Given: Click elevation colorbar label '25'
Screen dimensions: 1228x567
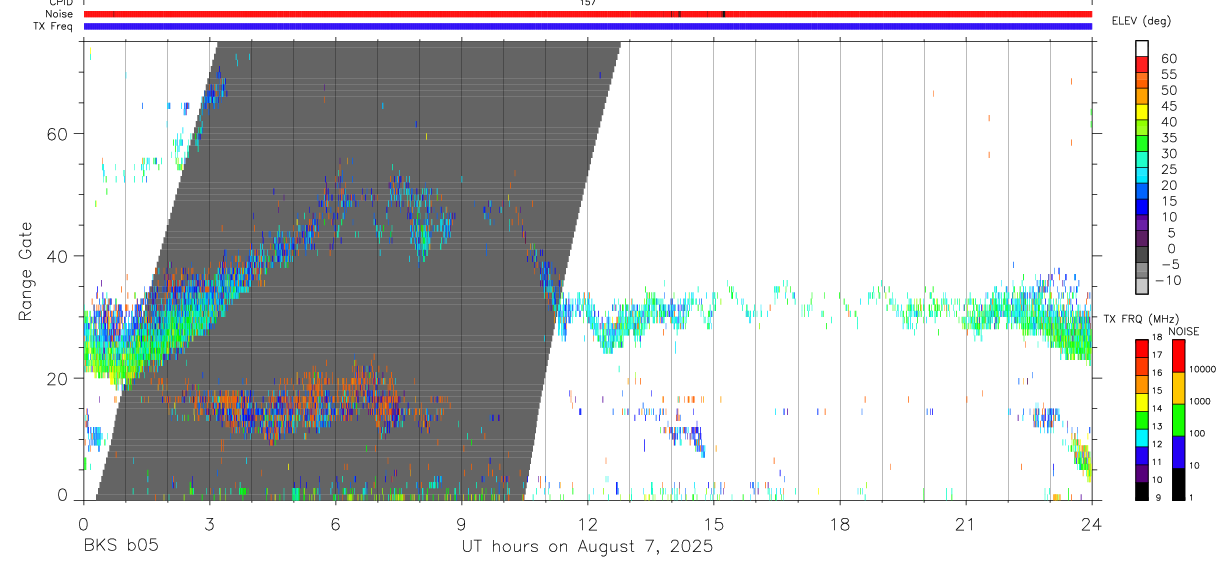Looking at the screenshot, I should (1168, 170).
